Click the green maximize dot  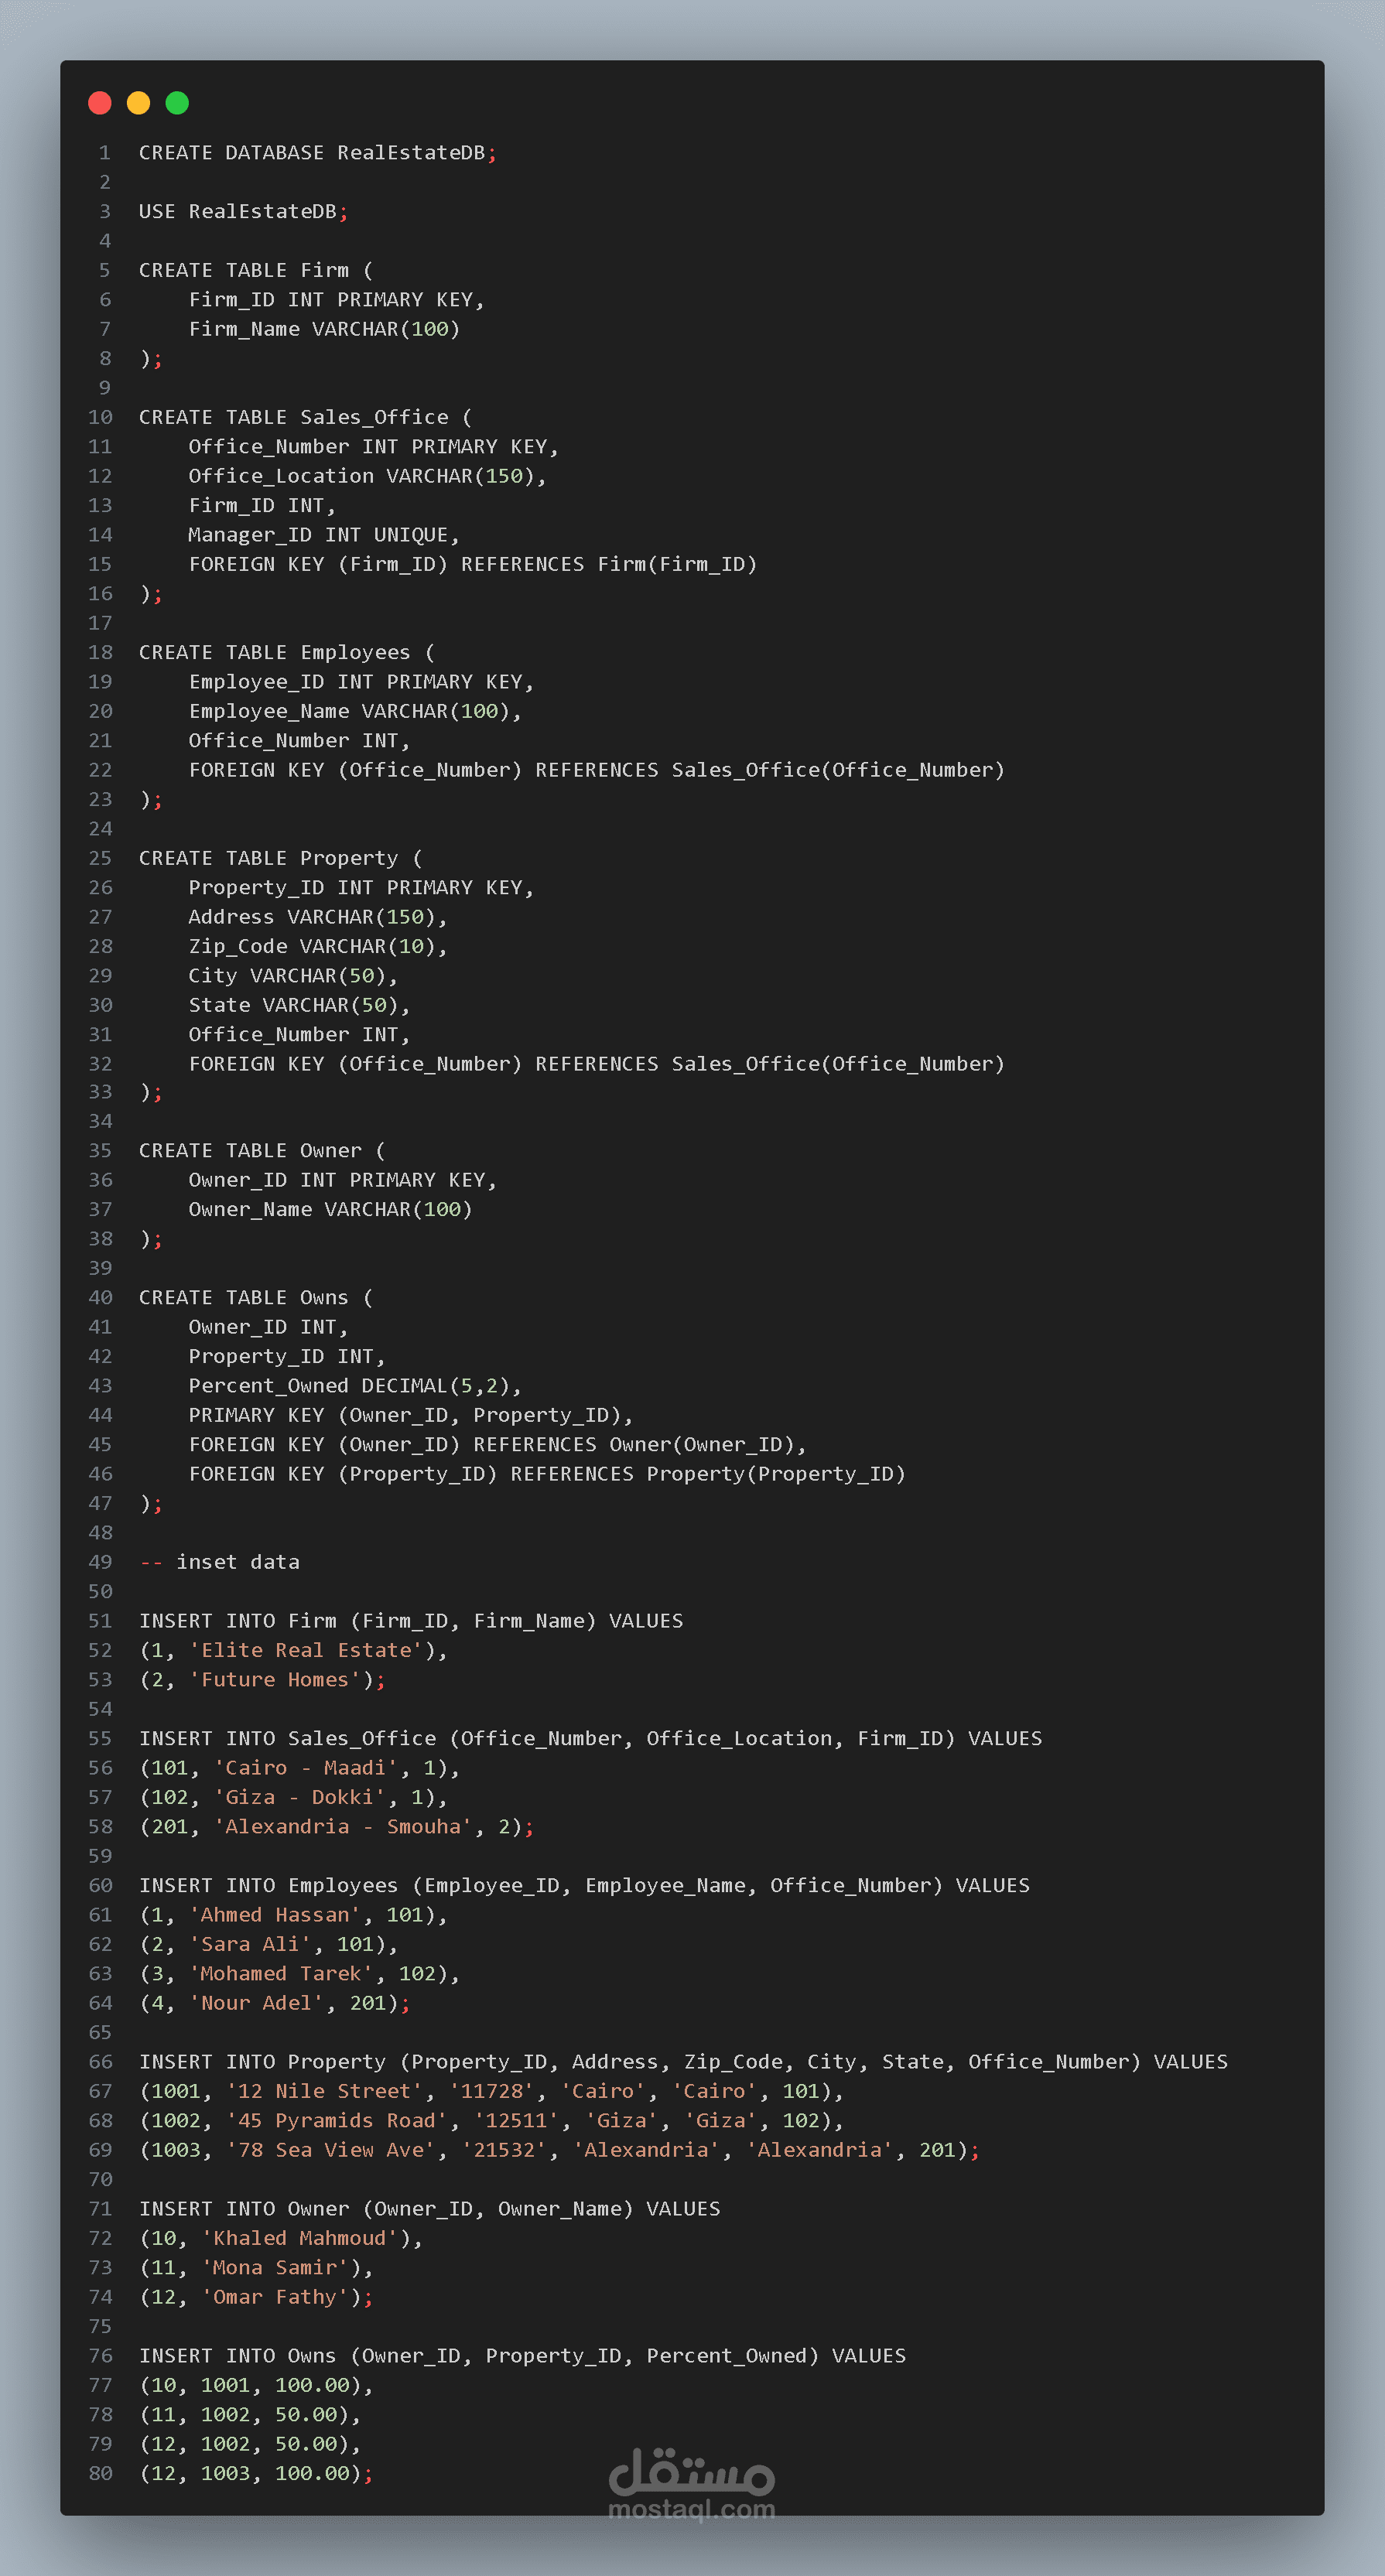[x=177, y=103]
